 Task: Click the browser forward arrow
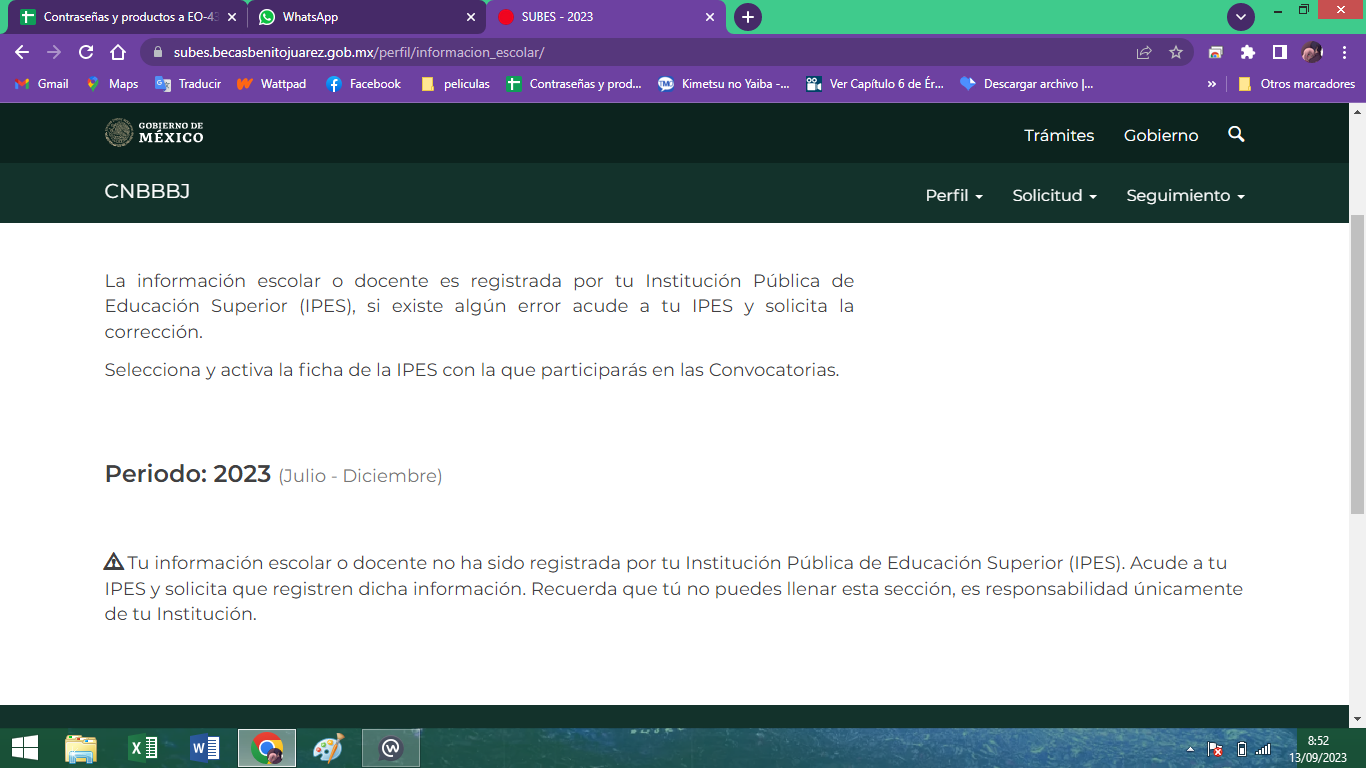[54, 52]
